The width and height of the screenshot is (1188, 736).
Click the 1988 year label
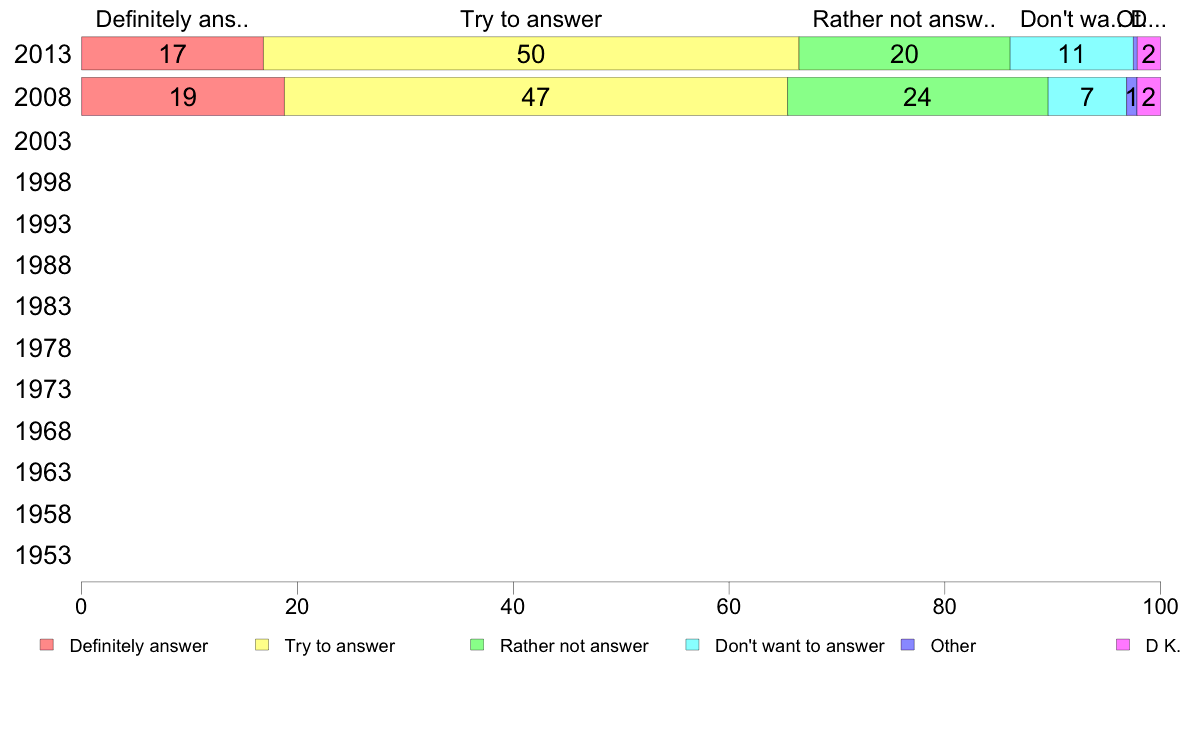(x=43, y=265)
